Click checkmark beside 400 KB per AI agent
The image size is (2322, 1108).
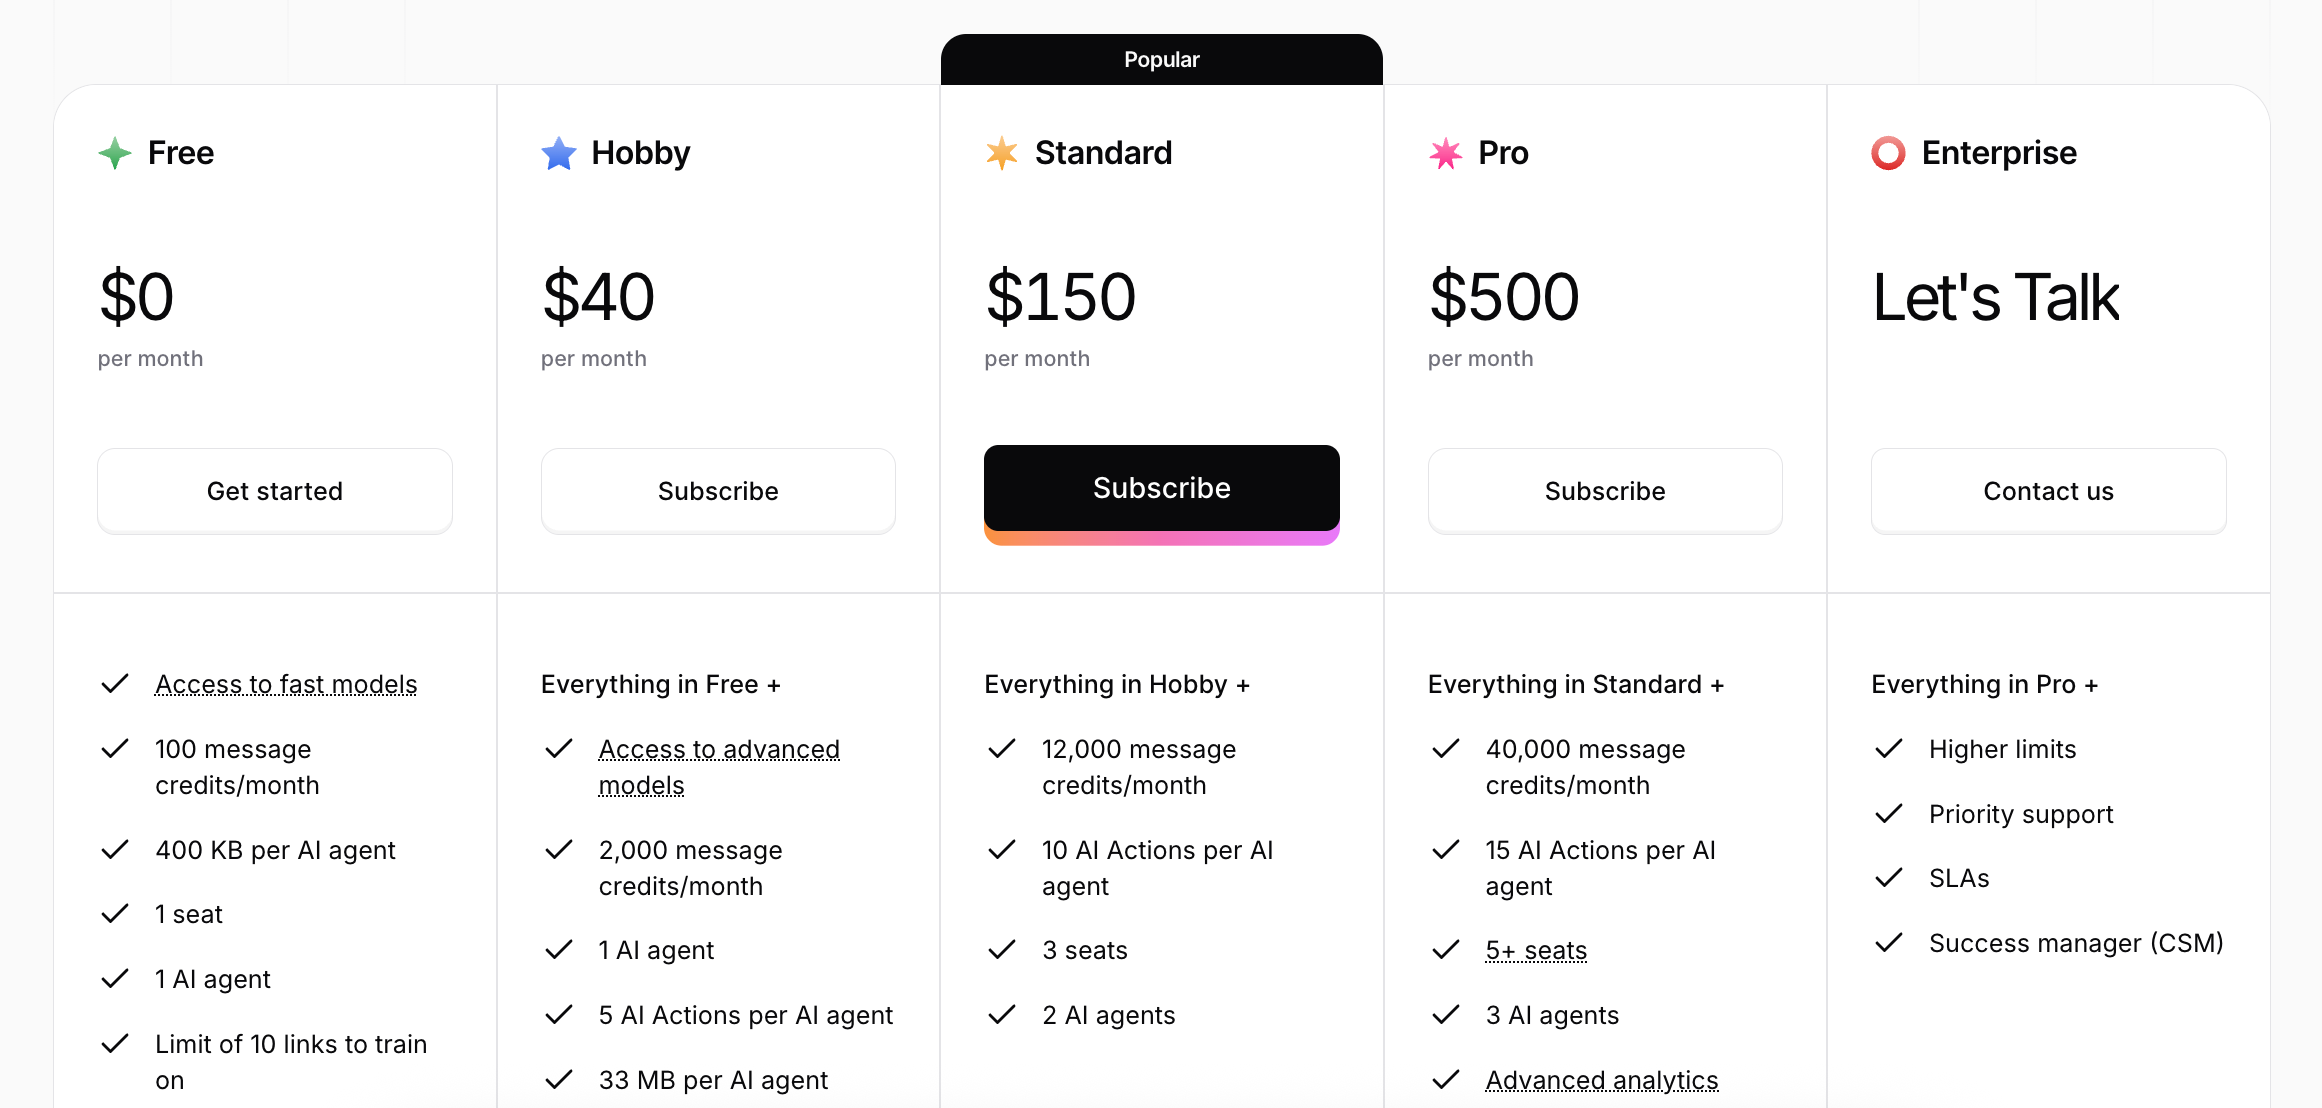pyautogui.click(x=115, y=850)
